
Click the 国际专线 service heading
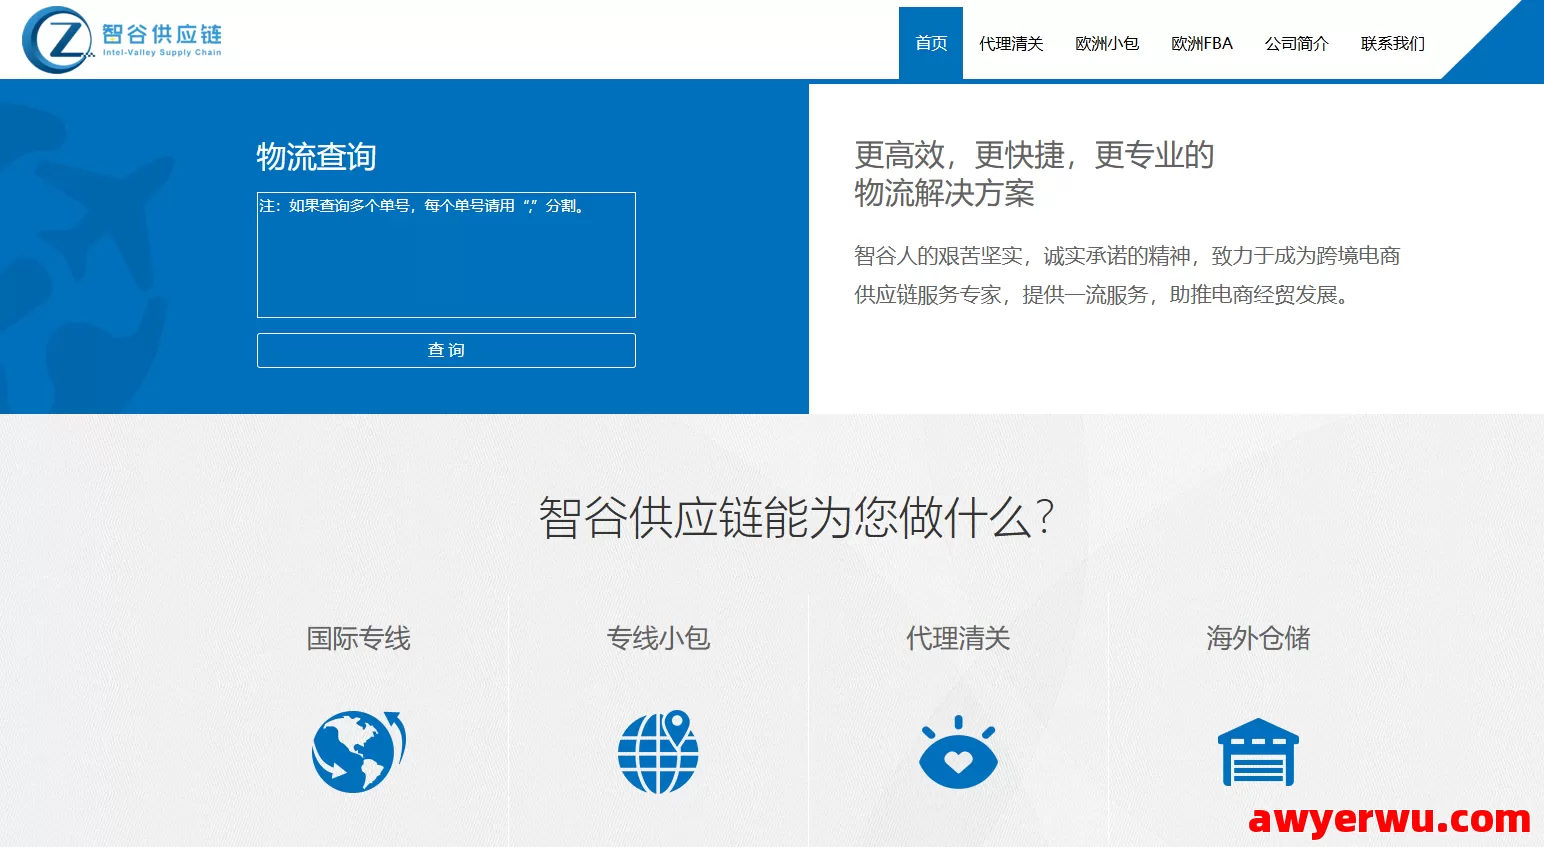[x=358, y=638]
